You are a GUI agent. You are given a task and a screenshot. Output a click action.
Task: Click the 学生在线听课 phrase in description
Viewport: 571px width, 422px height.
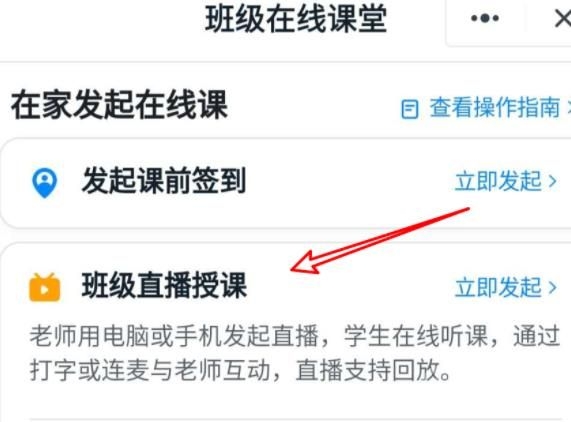tap(415, 336)
